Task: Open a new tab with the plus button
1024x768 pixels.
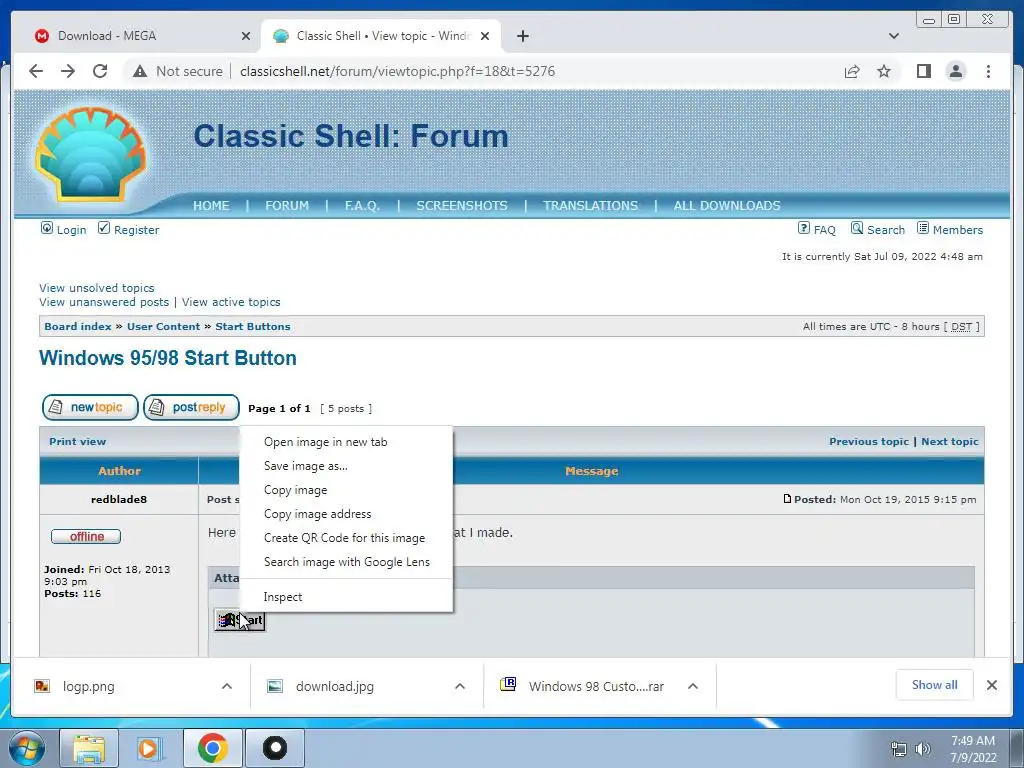Action: pyautogui.click(x=522, y=36)
